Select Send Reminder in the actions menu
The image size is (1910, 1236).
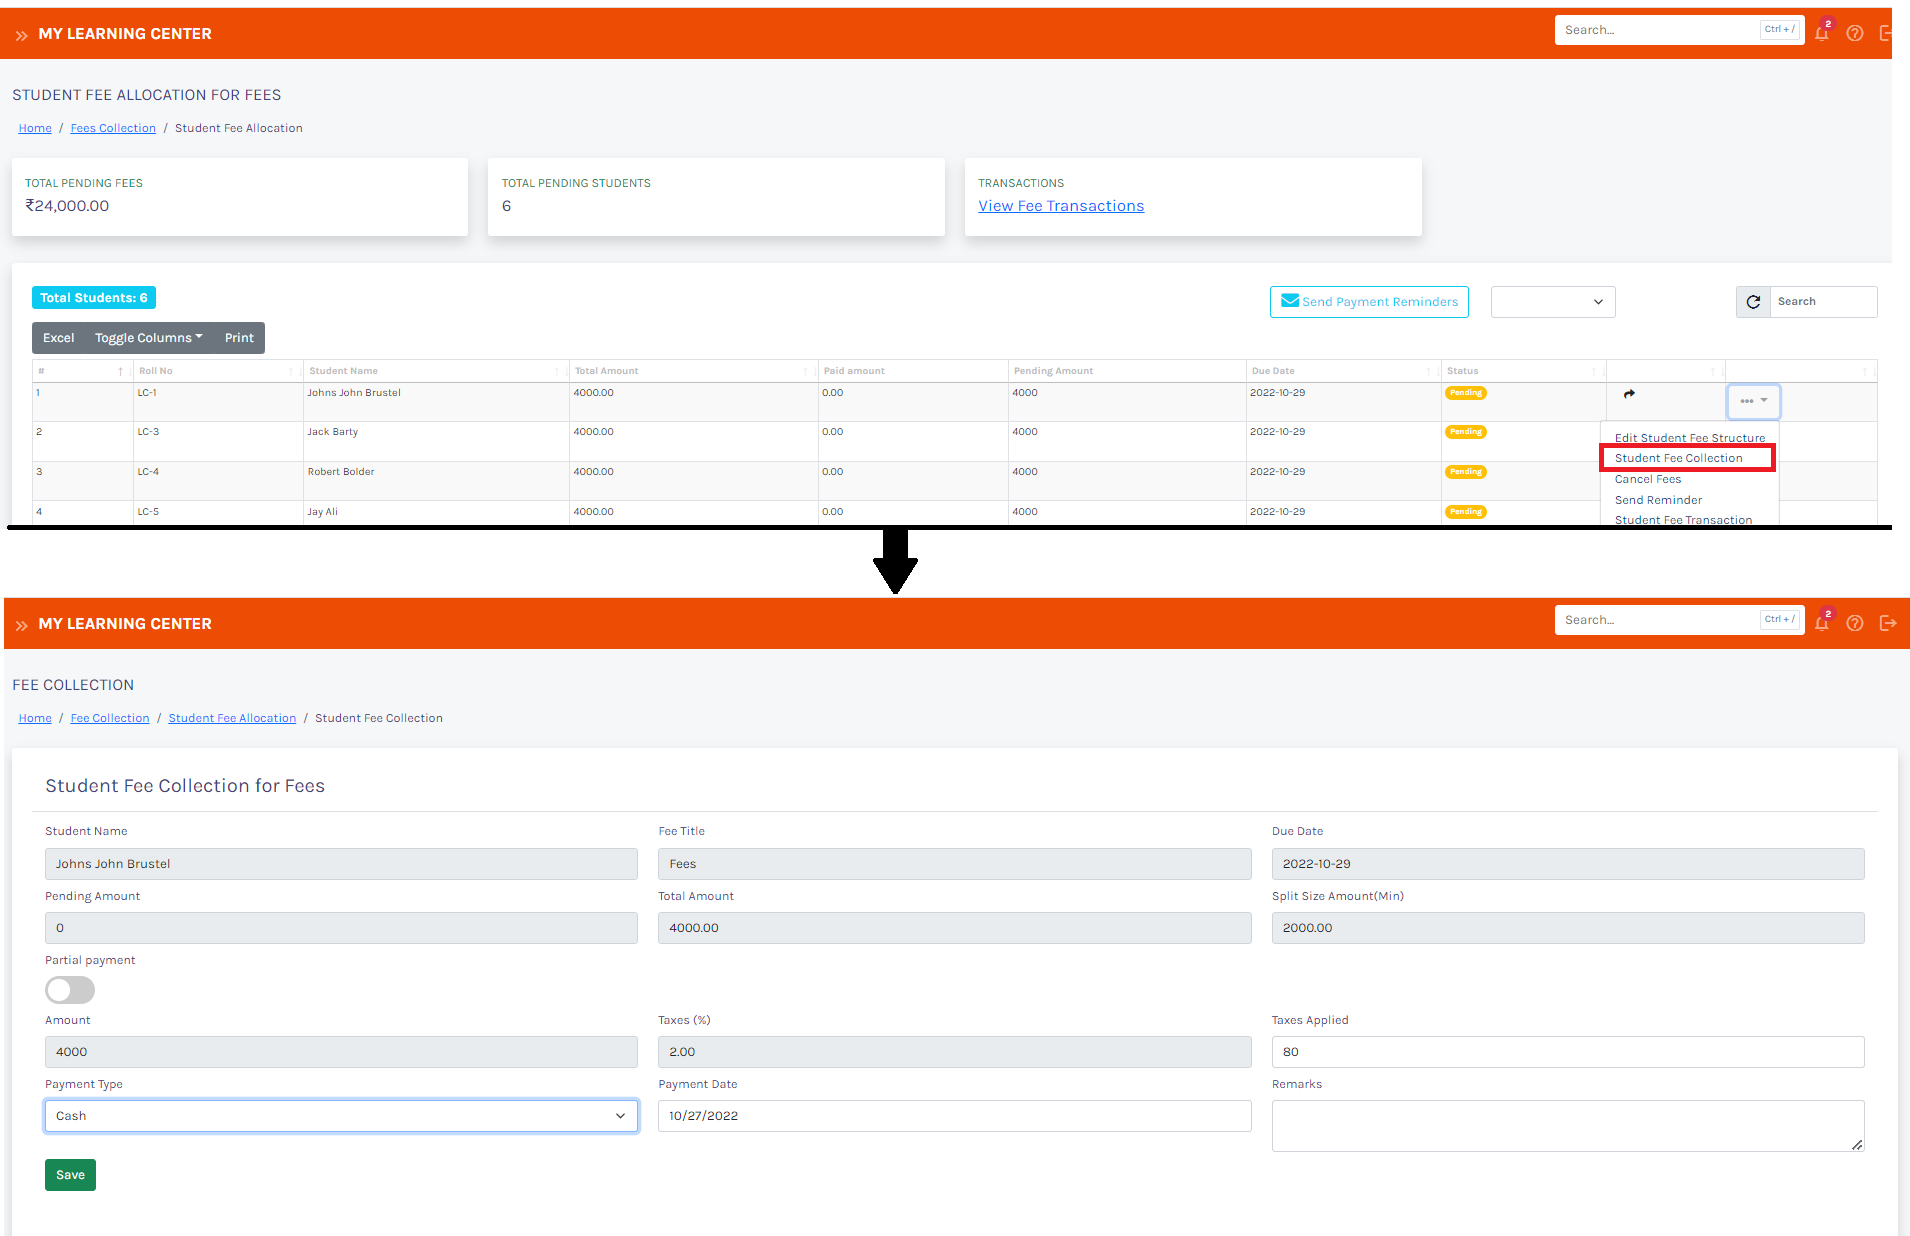tap(1658, 500)
